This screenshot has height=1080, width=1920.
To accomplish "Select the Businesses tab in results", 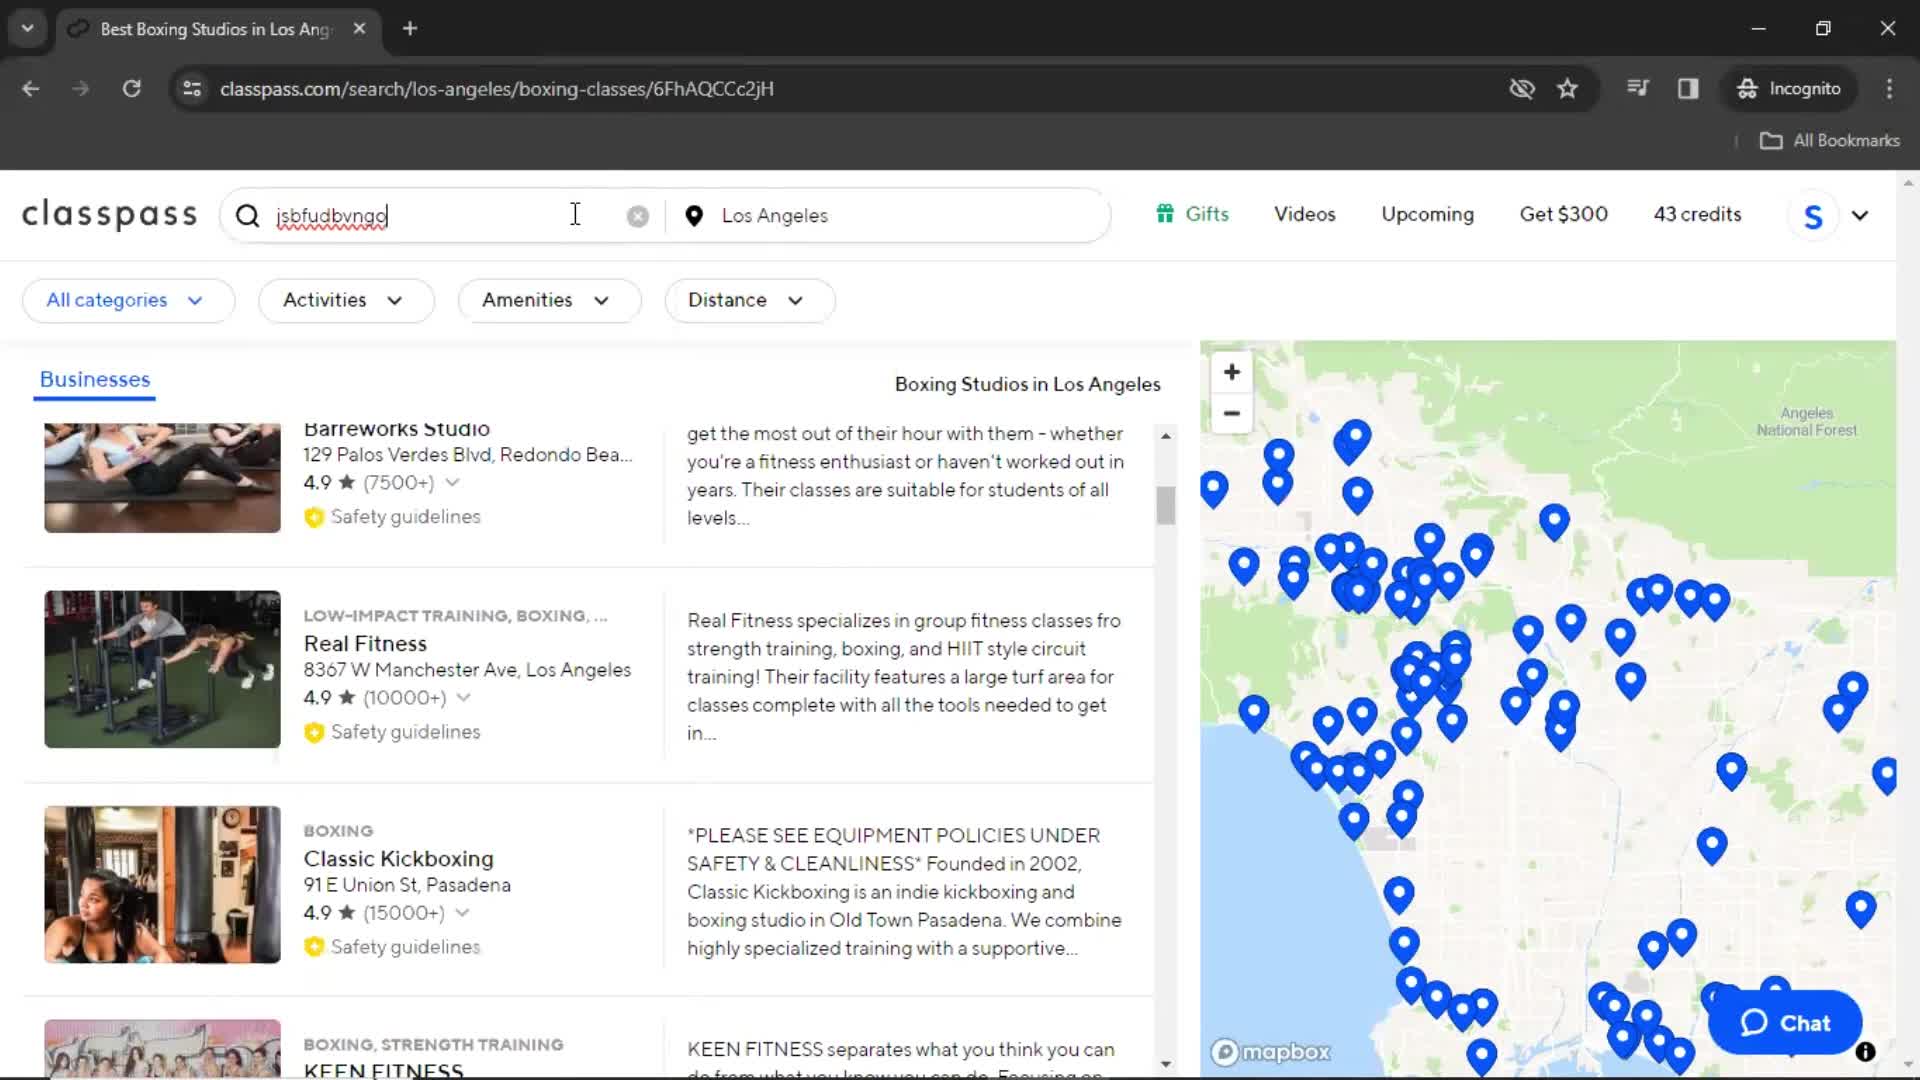I will pos(94,380).
